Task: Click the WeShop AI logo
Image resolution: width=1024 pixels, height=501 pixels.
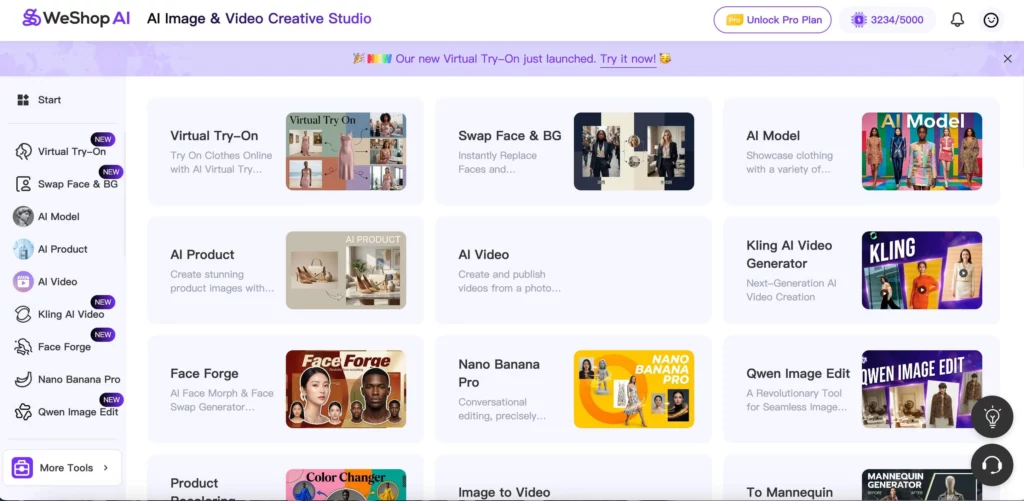Action: [76, 19]
